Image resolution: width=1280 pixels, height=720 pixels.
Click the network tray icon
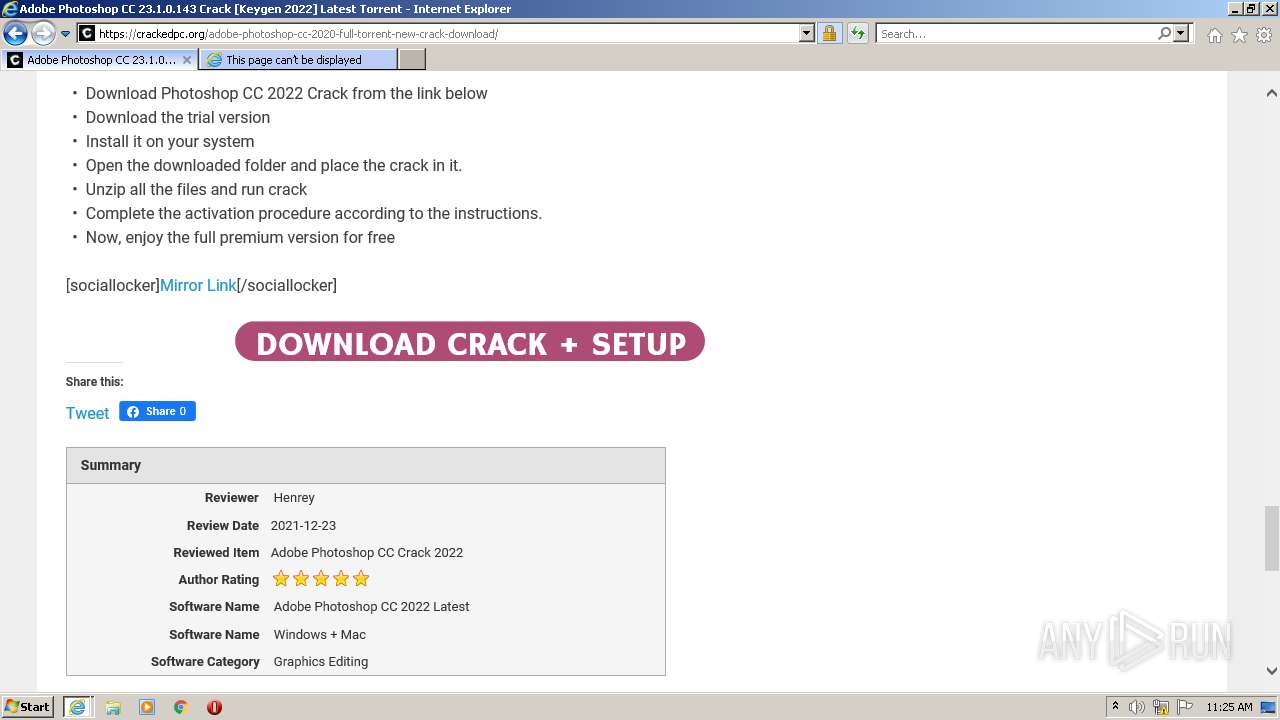point(1161,707)
